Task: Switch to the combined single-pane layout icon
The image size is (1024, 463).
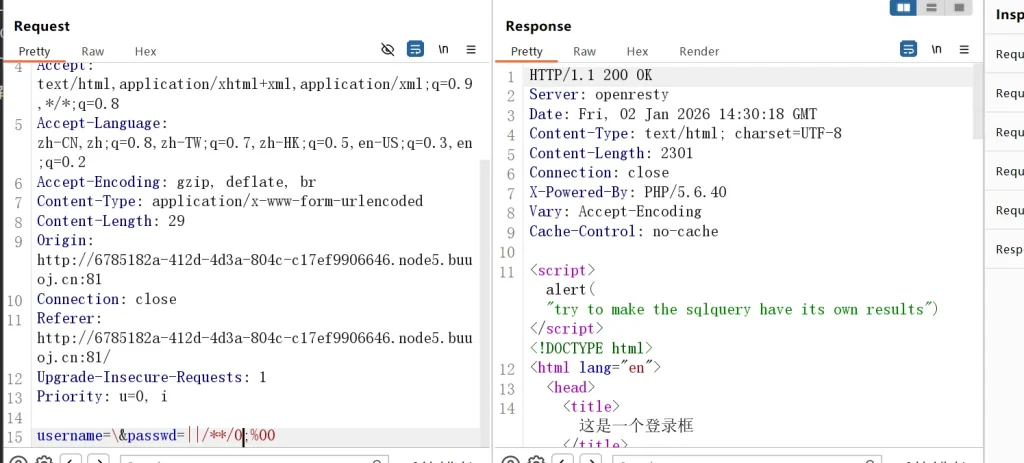Action: coord(958,8)
